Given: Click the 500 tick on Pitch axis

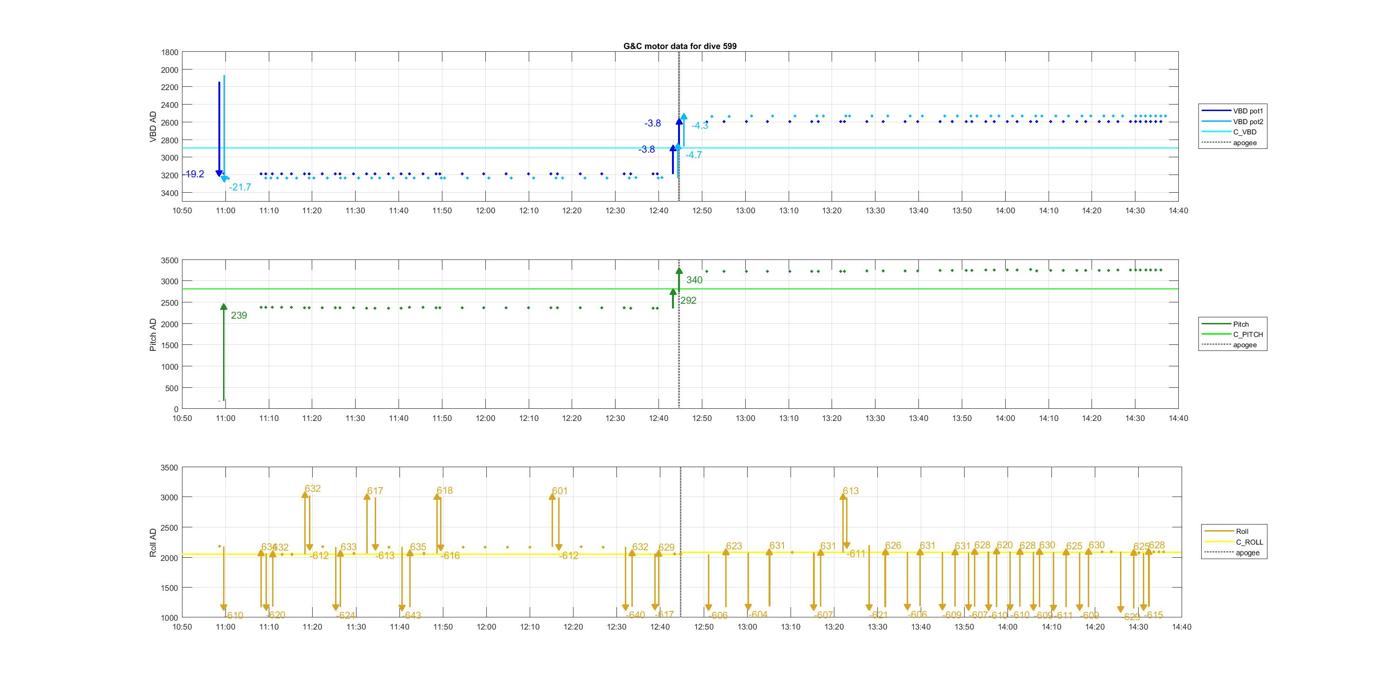Looking at the screenshot, I should point(173,388).
